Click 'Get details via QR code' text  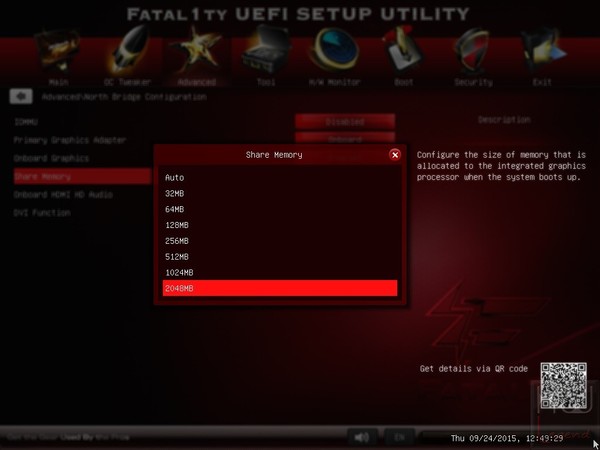point(474,369)
